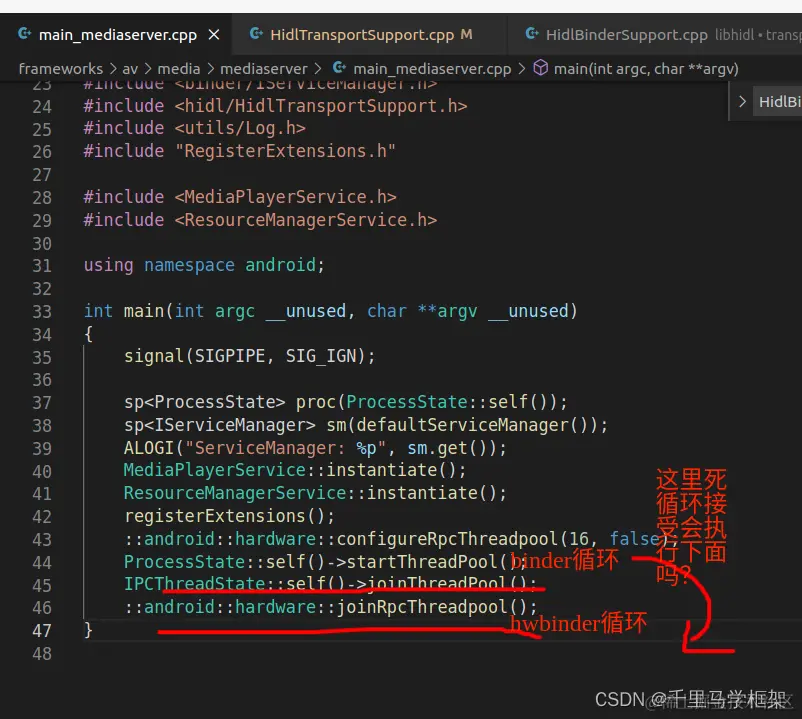Click 'MediaPlayerService::instantiate();' on line 40
The image size is (802, 719).
tap(295, 470)
